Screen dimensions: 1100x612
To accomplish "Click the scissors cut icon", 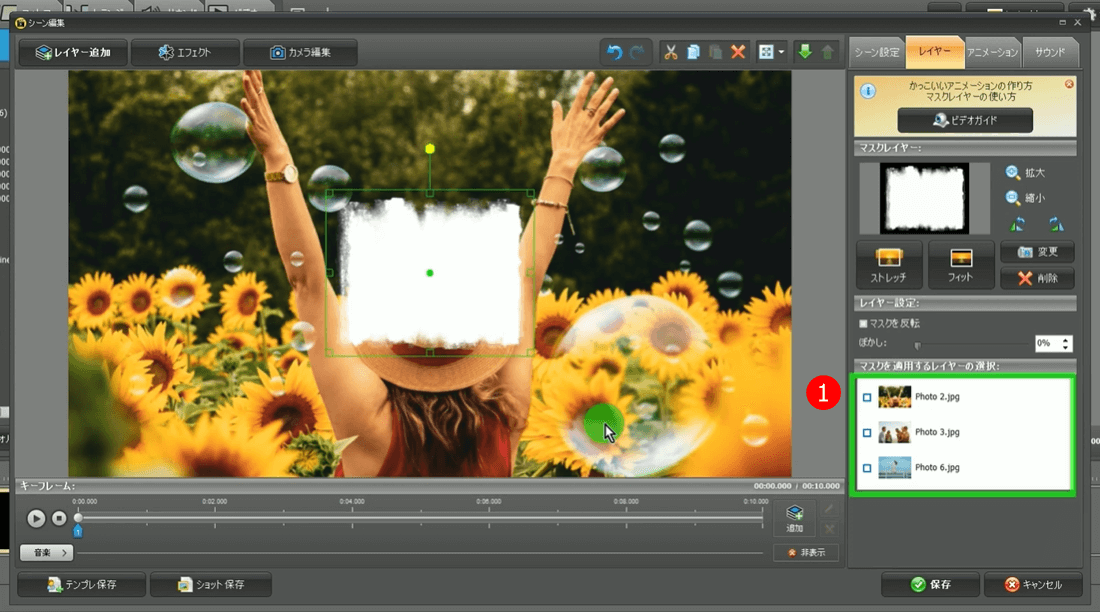I will tap(671, 52).
